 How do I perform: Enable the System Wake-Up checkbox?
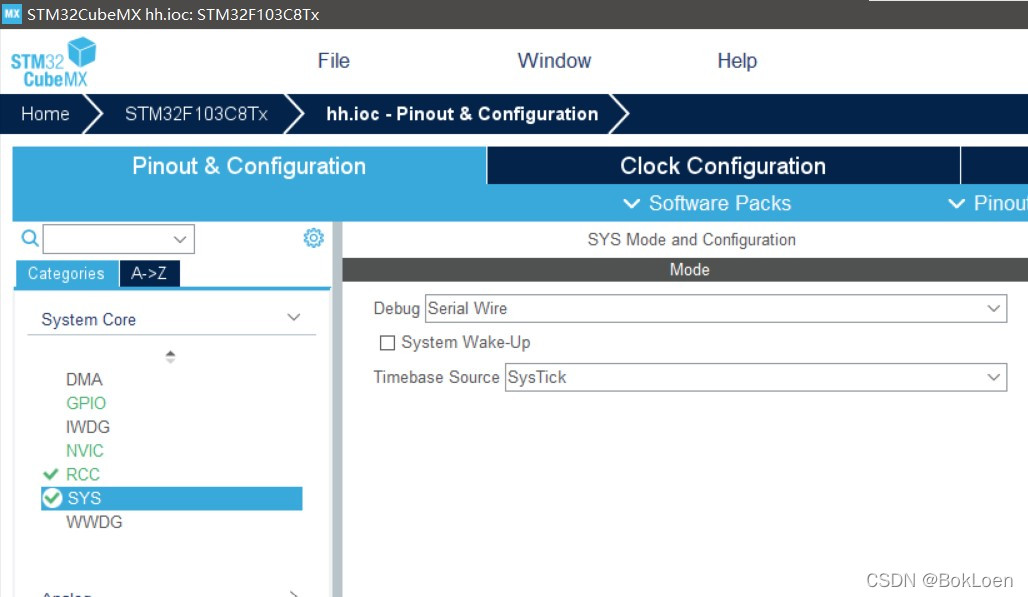click(x=387, y=343)
